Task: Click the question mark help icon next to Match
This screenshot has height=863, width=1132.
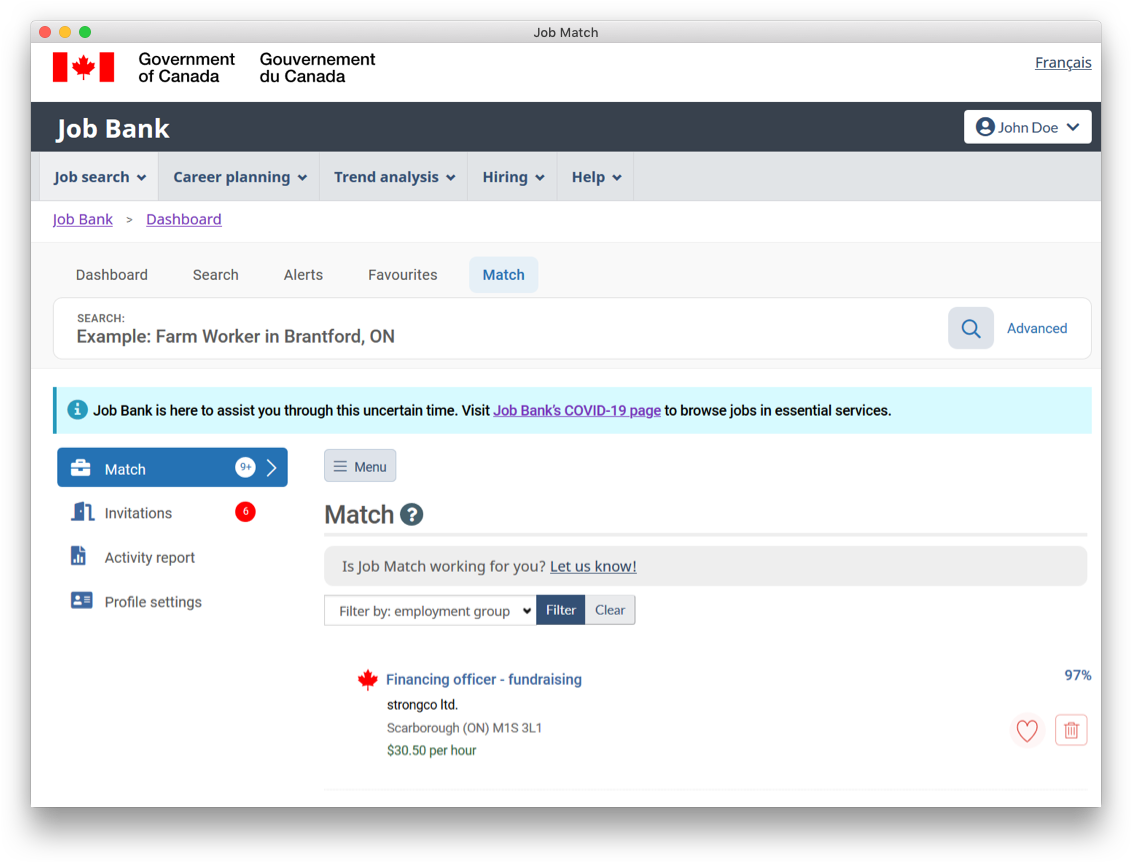Action: [412, 515]
